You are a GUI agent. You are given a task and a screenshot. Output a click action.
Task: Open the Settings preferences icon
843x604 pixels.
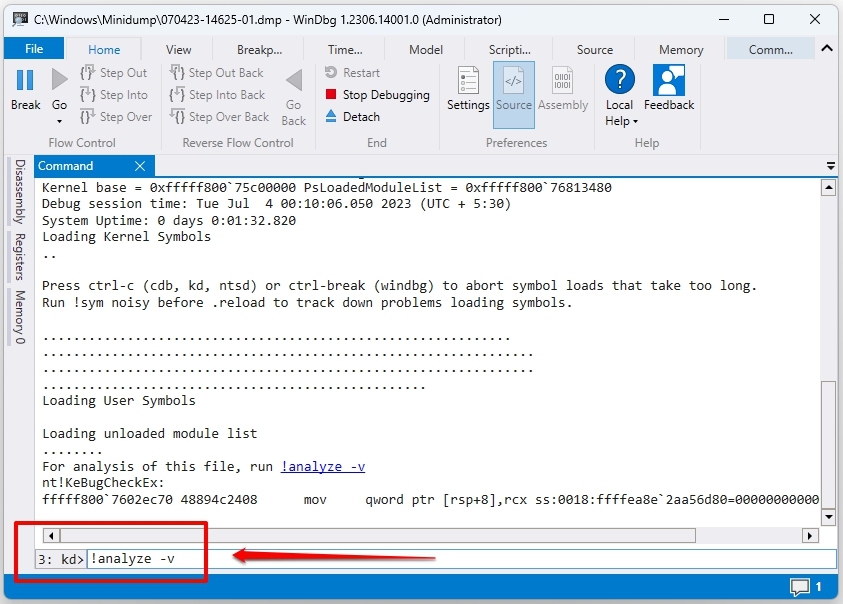pyautogui.click(x=468, y=80)
